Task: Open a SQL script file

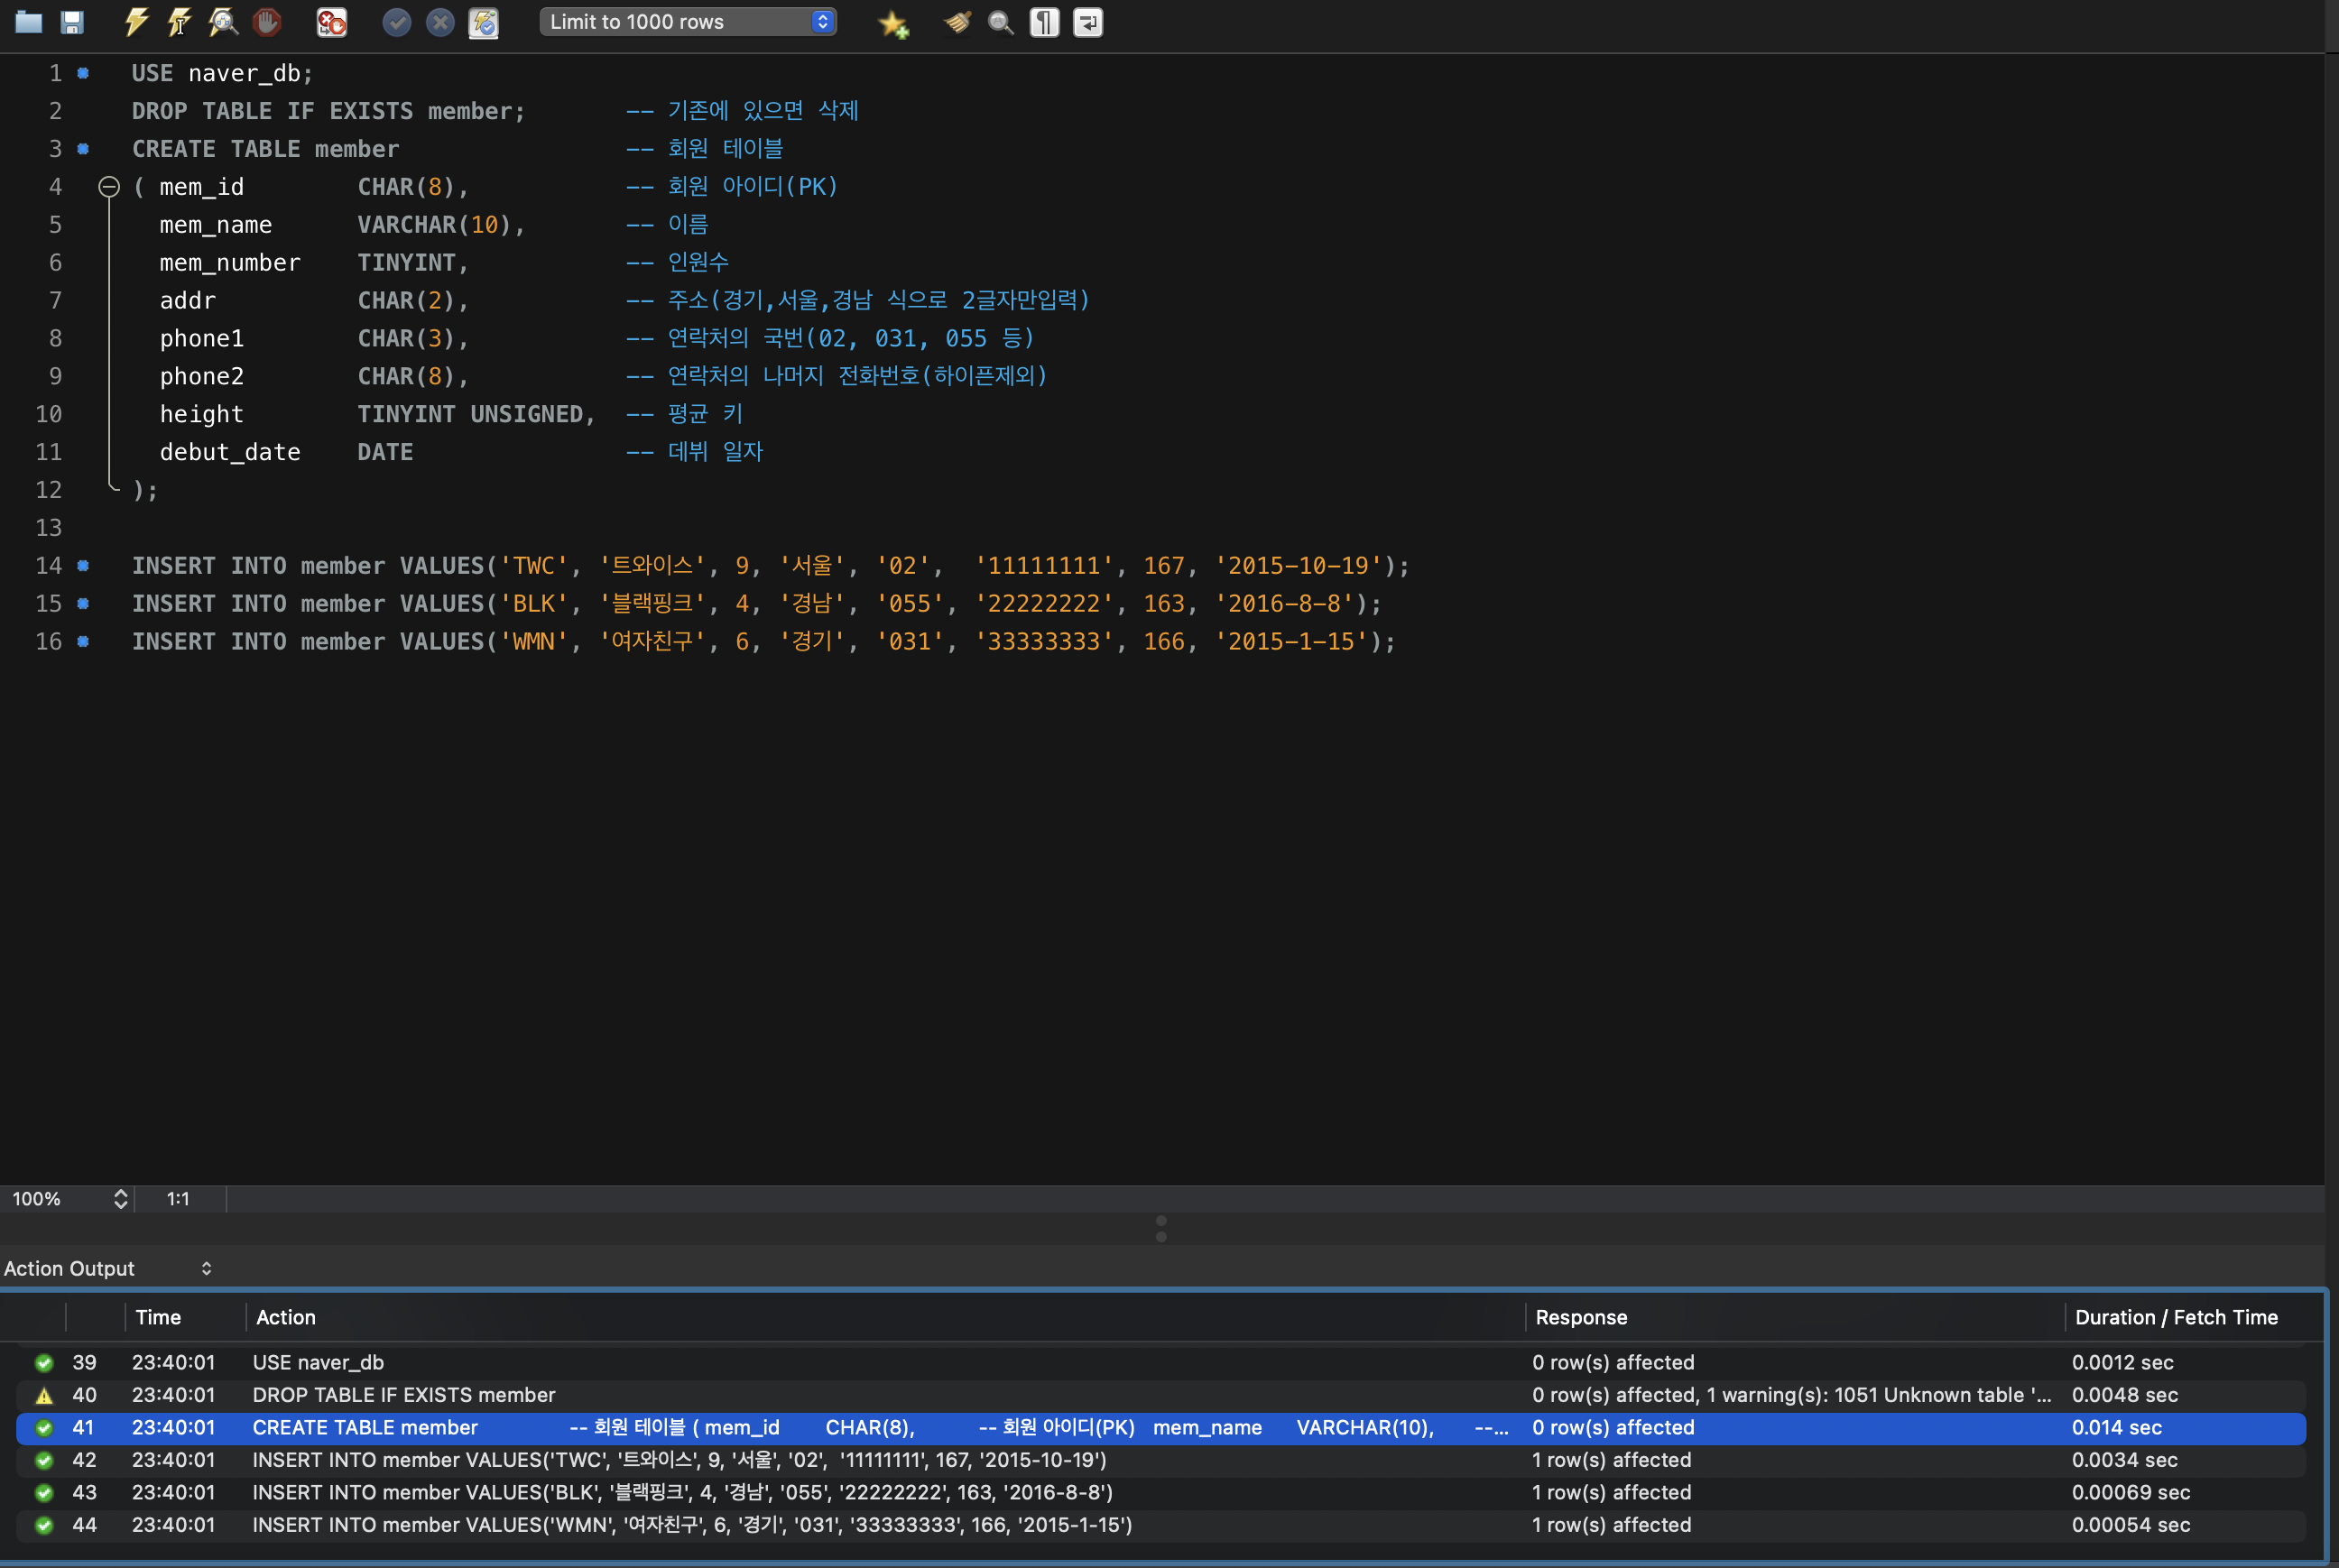Action: pos(28,22)
